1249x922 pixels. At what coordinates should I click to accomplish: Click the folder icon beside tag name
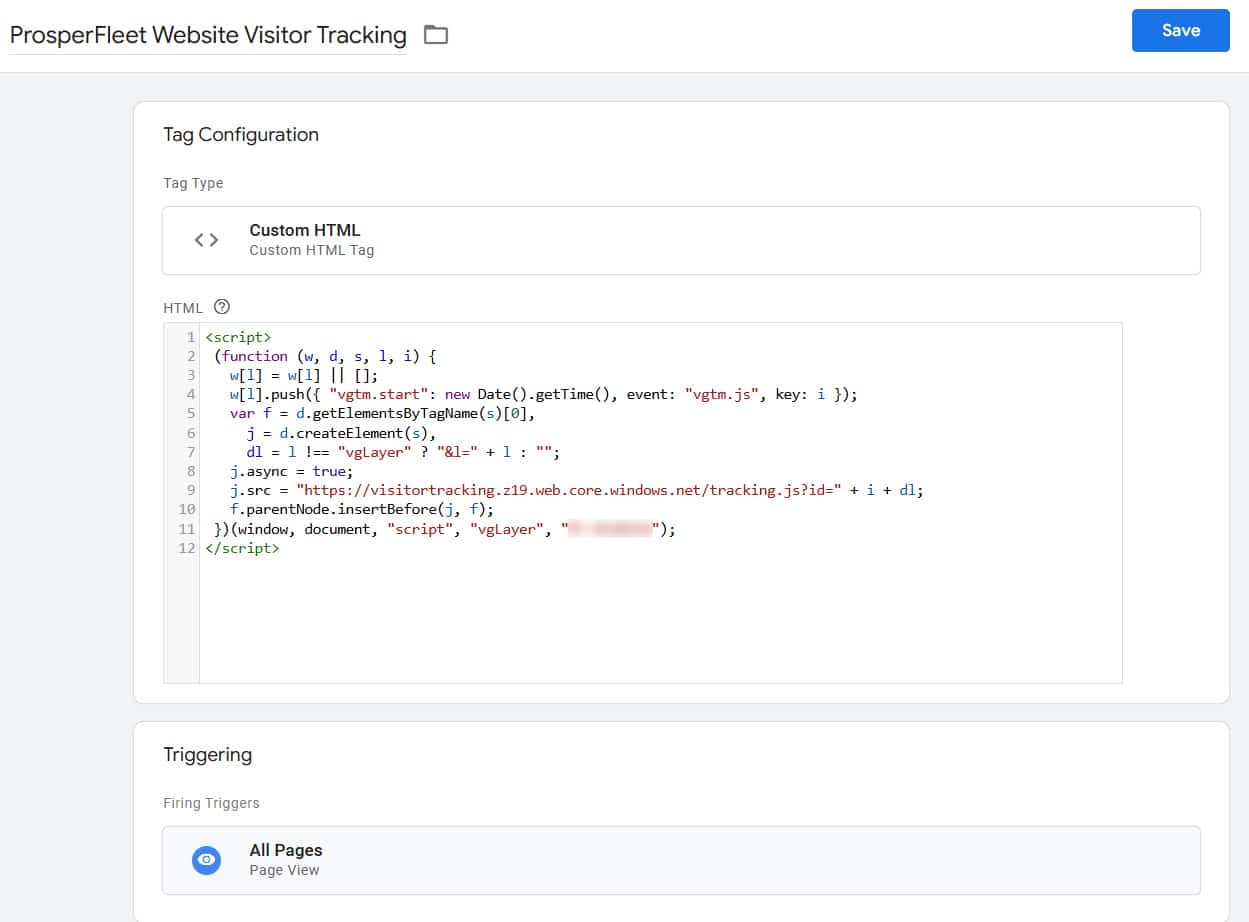435,36
